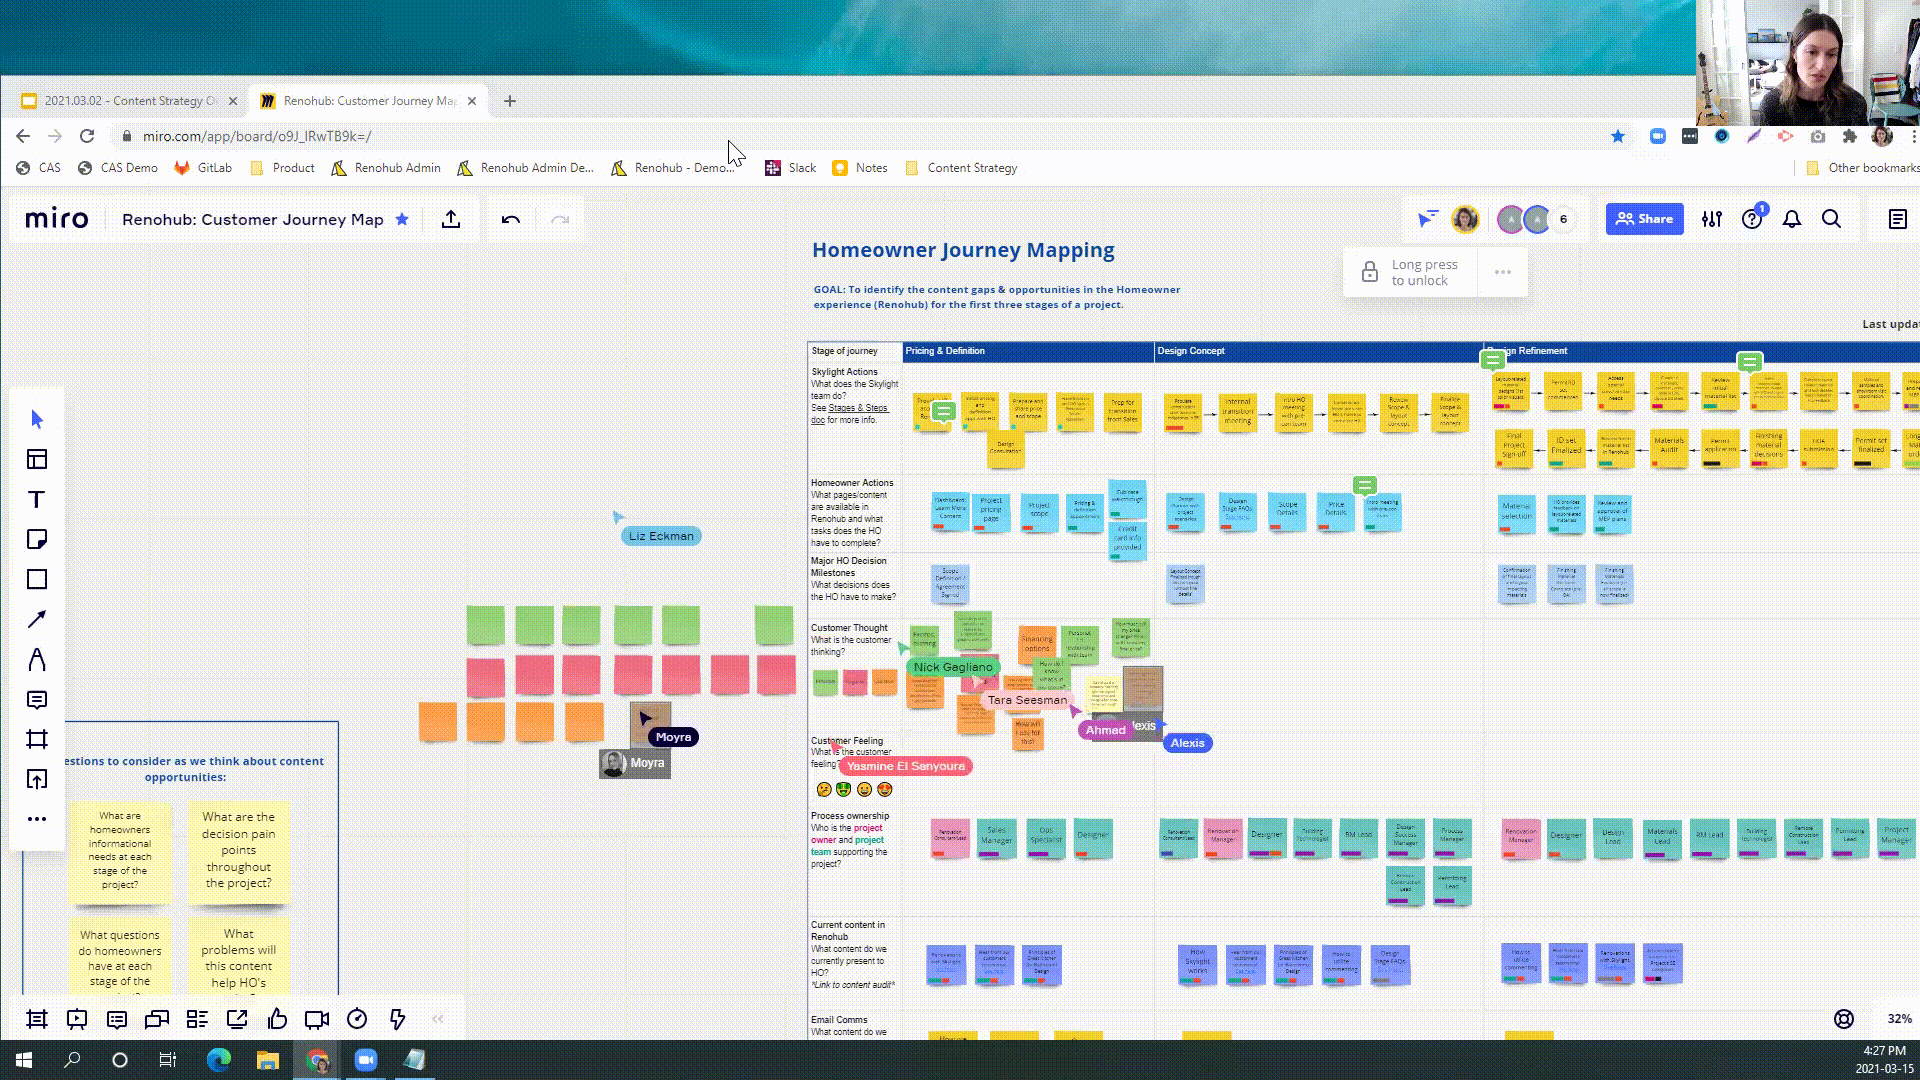Open the Content Strategy bookmarks folder
The height and width of the screenshot is (1080, 1920).
(x=960, y=168)
